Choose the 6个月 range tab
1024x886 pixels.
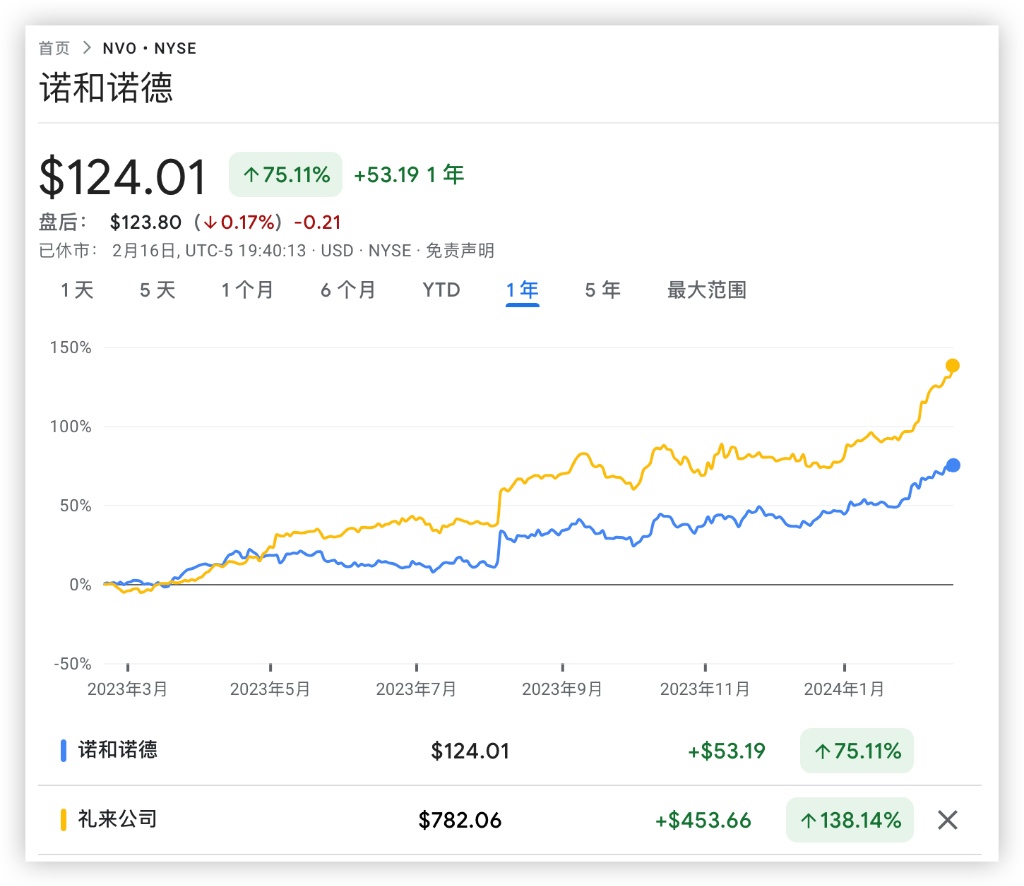(x=348, y=290)
